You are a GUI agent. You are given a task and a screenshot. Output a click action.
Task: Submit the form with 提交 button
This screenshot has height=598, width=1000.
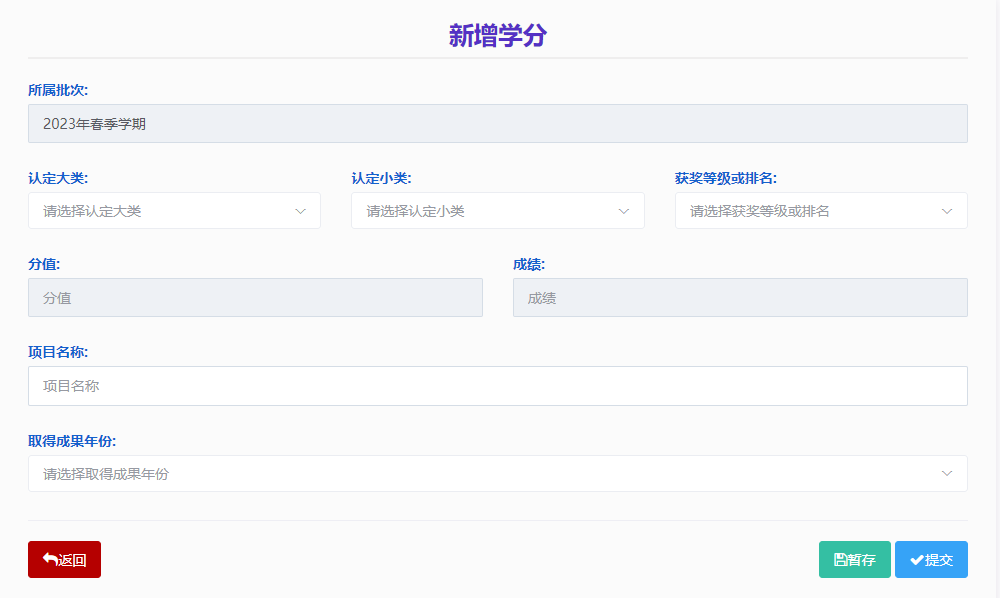(931, 560)
